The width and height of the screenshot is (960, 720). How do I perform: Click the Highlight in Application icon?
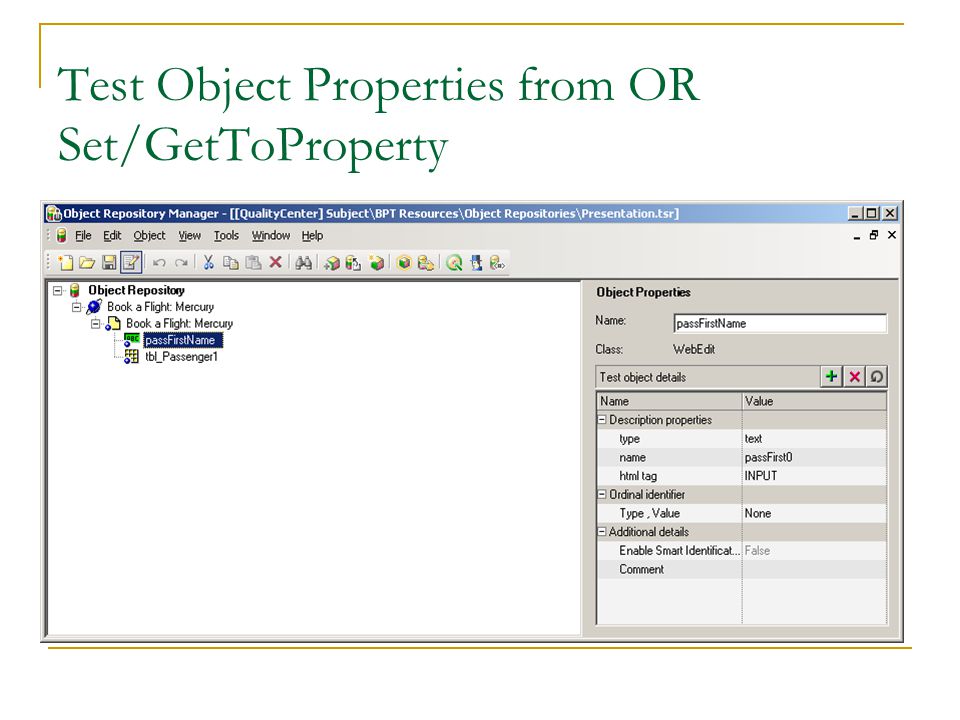point(403,263)
